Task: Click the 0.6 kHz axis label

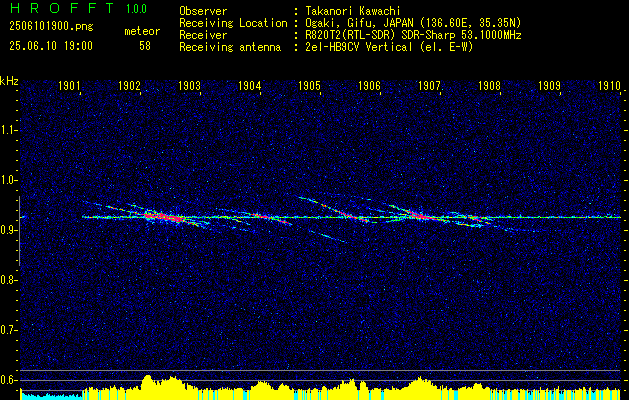Action: [x=8, y=380]
